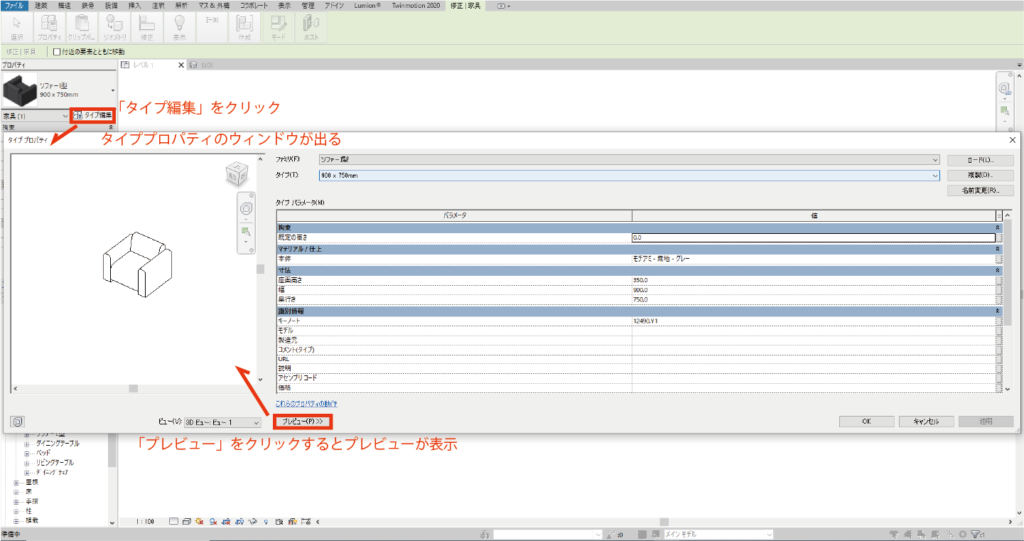Click the zoom tool in preview navigation bar

[246, 231]
